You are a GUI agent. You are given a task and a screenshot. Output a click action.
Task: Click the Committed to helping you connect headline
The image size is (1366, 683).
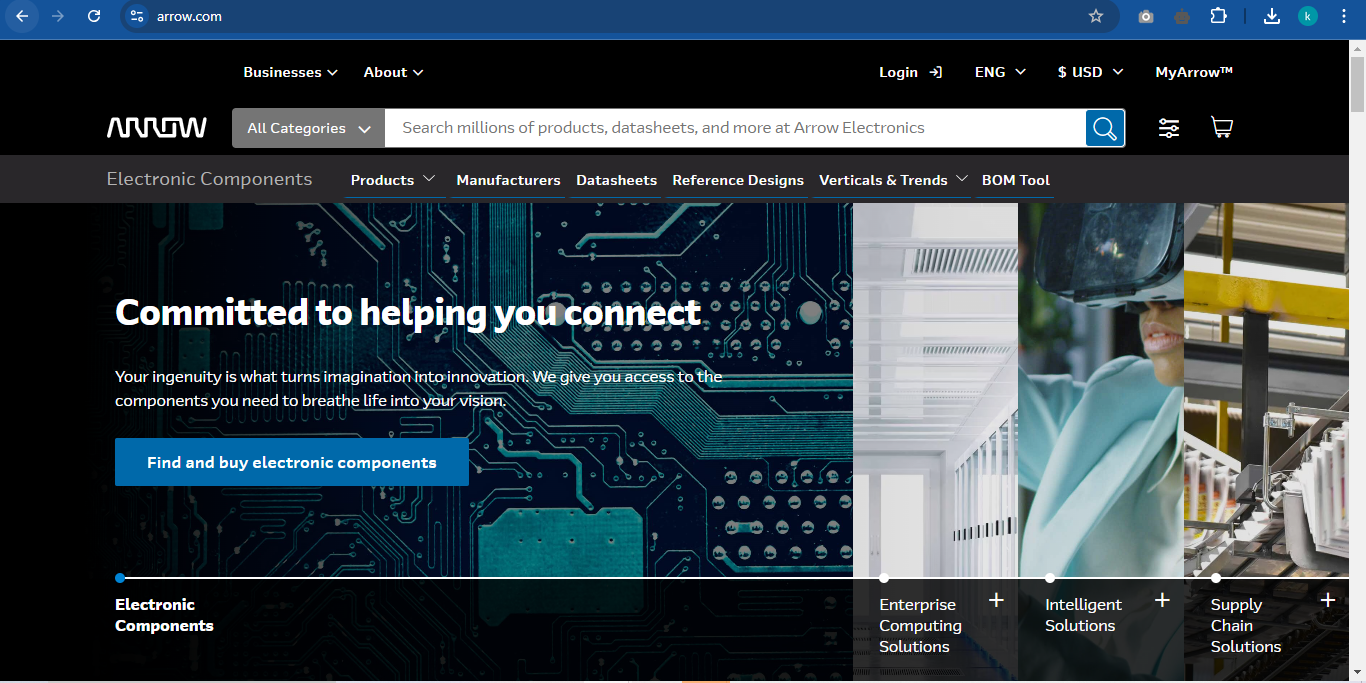pos(408,312)
